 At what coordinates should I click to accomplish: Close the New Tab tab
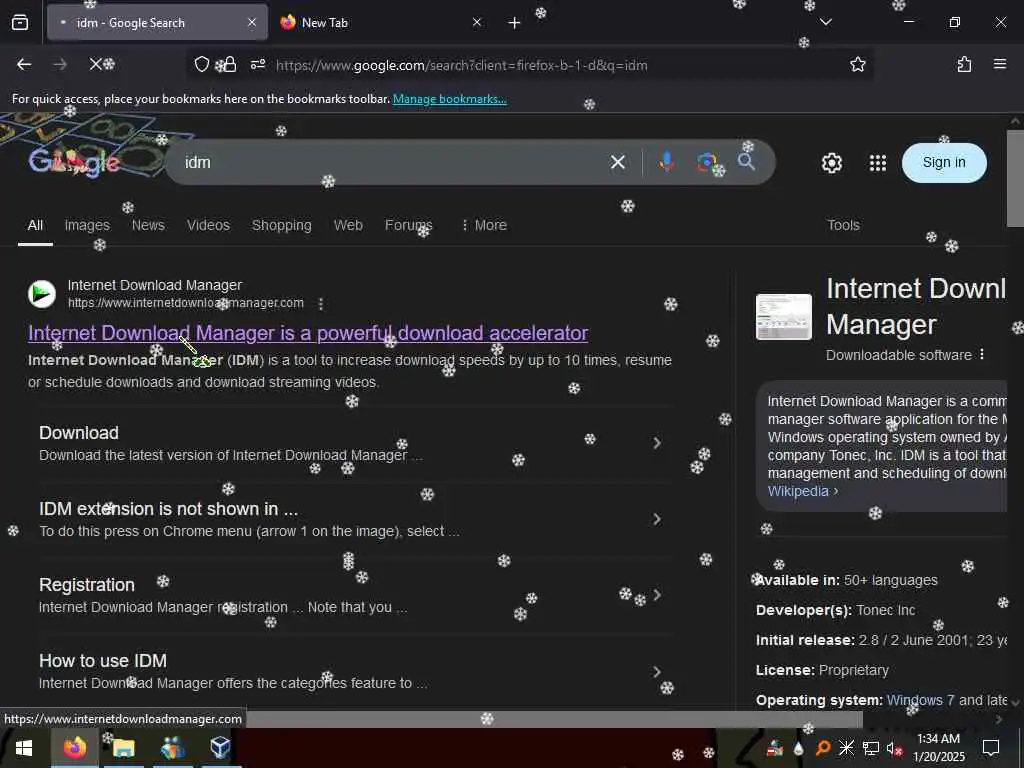(x=477, y=23)
